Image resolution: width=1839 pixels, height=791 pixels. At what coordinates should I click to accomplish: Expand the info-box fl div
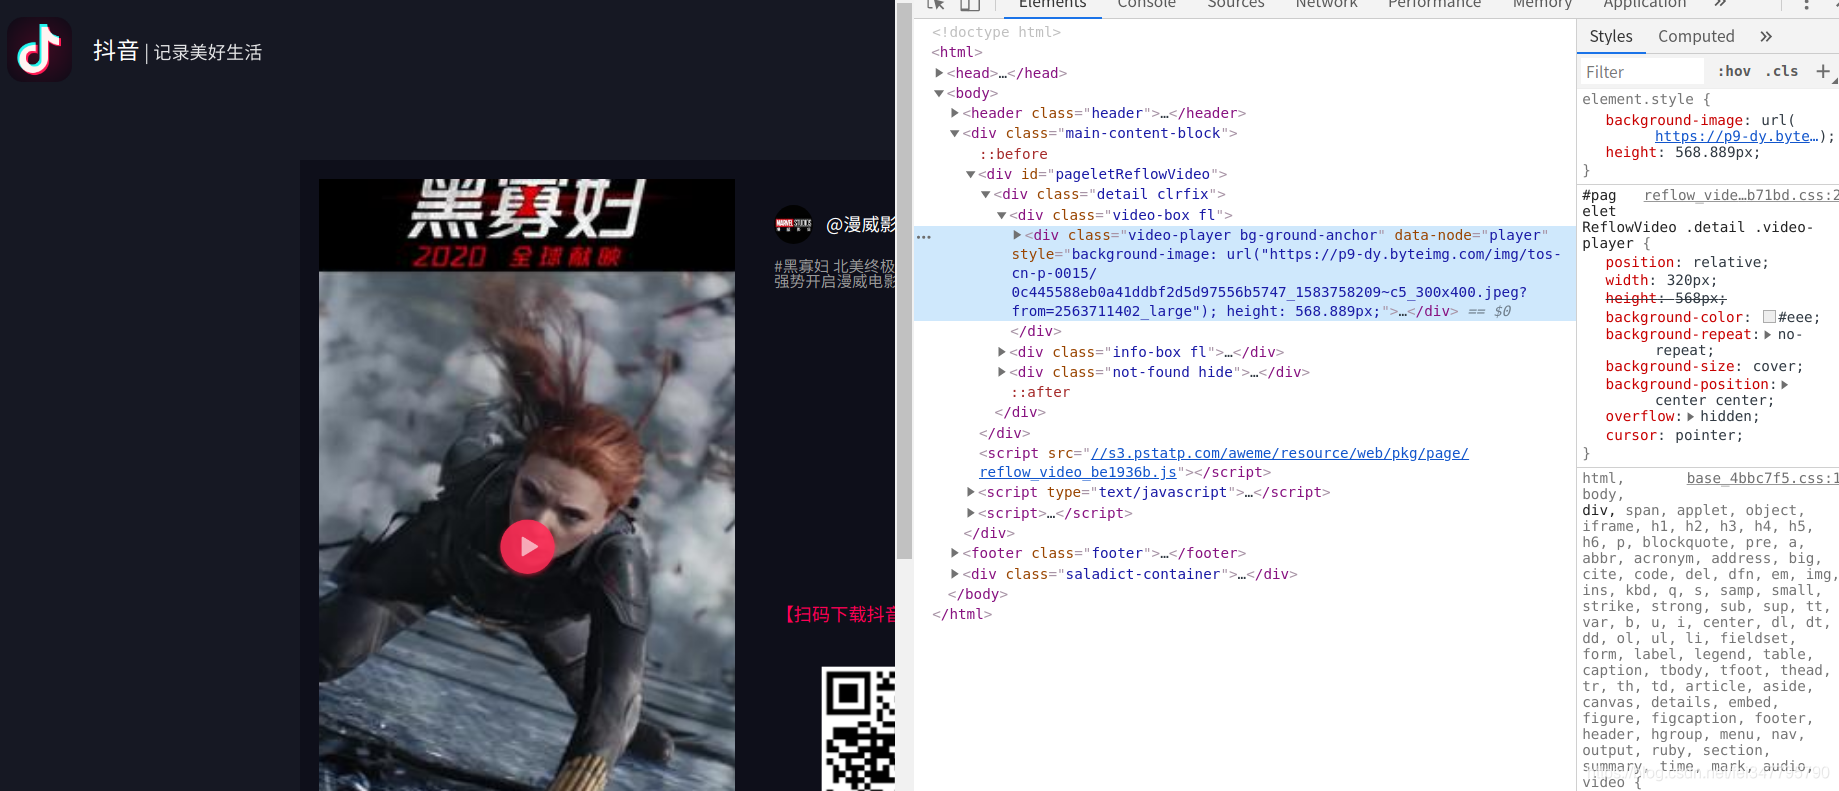(x=1002, y=352)
